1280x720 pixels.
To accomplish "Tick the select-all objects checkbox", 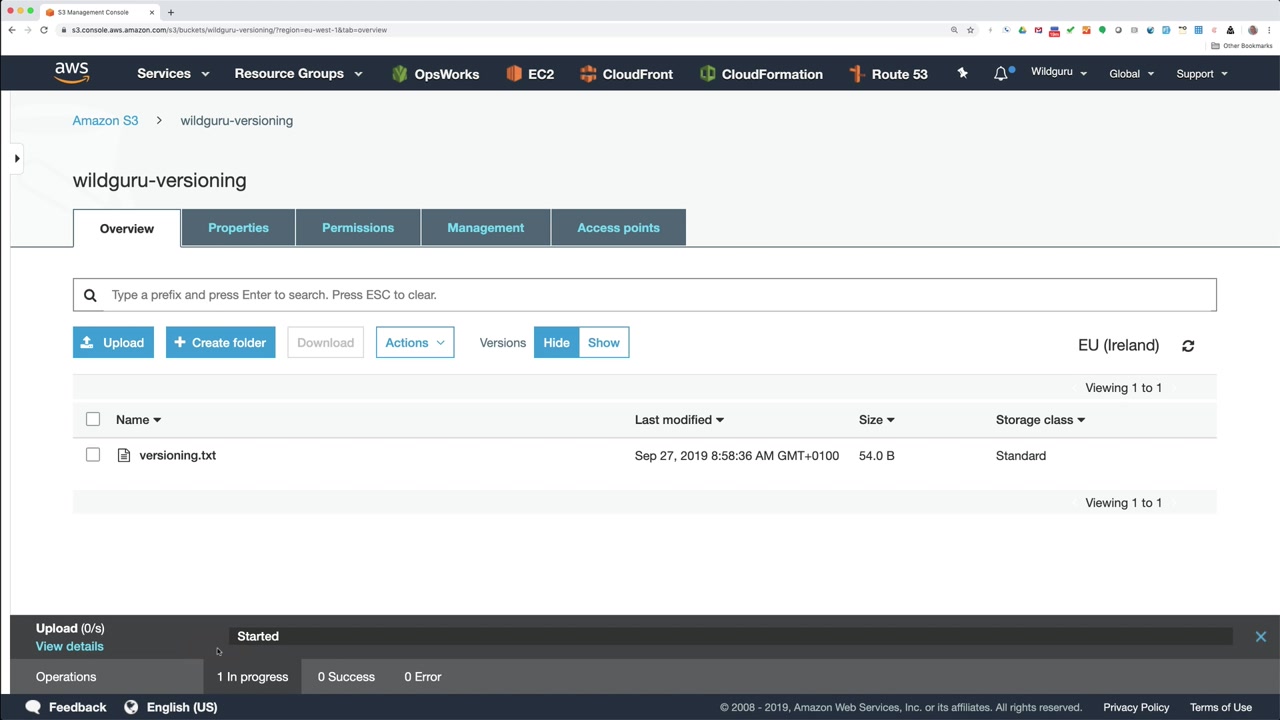I will (93, 419).
